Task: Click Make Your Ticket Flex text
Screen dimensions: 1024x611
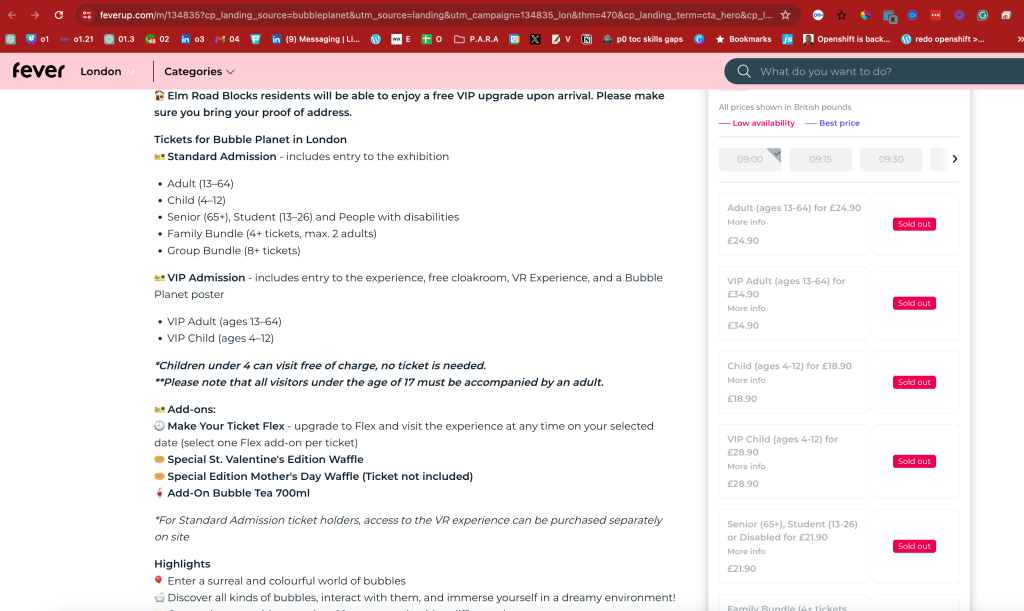Action: pos(226,426)
